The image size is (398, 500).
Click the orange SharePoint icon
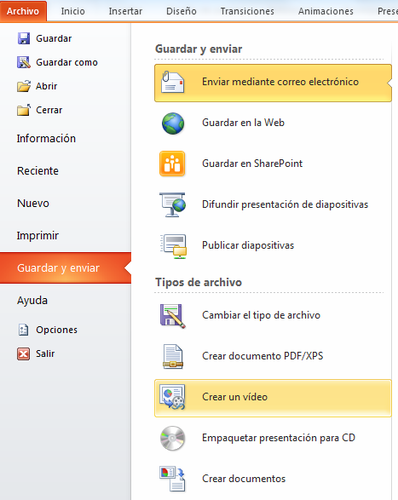[x=172, y=164]
